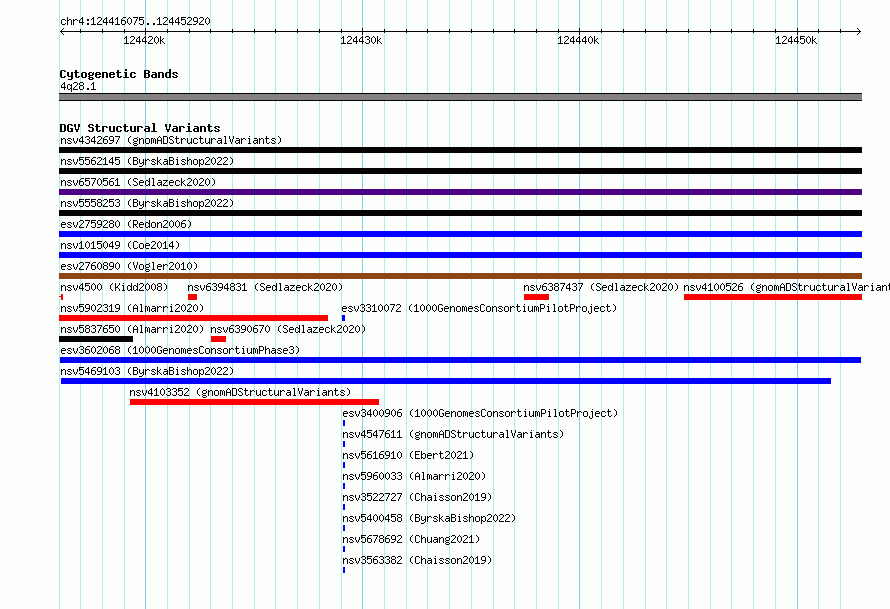The image size is (890, 609).
Task: Select the short black bar of nsv5837650
Action: point(96,339)
